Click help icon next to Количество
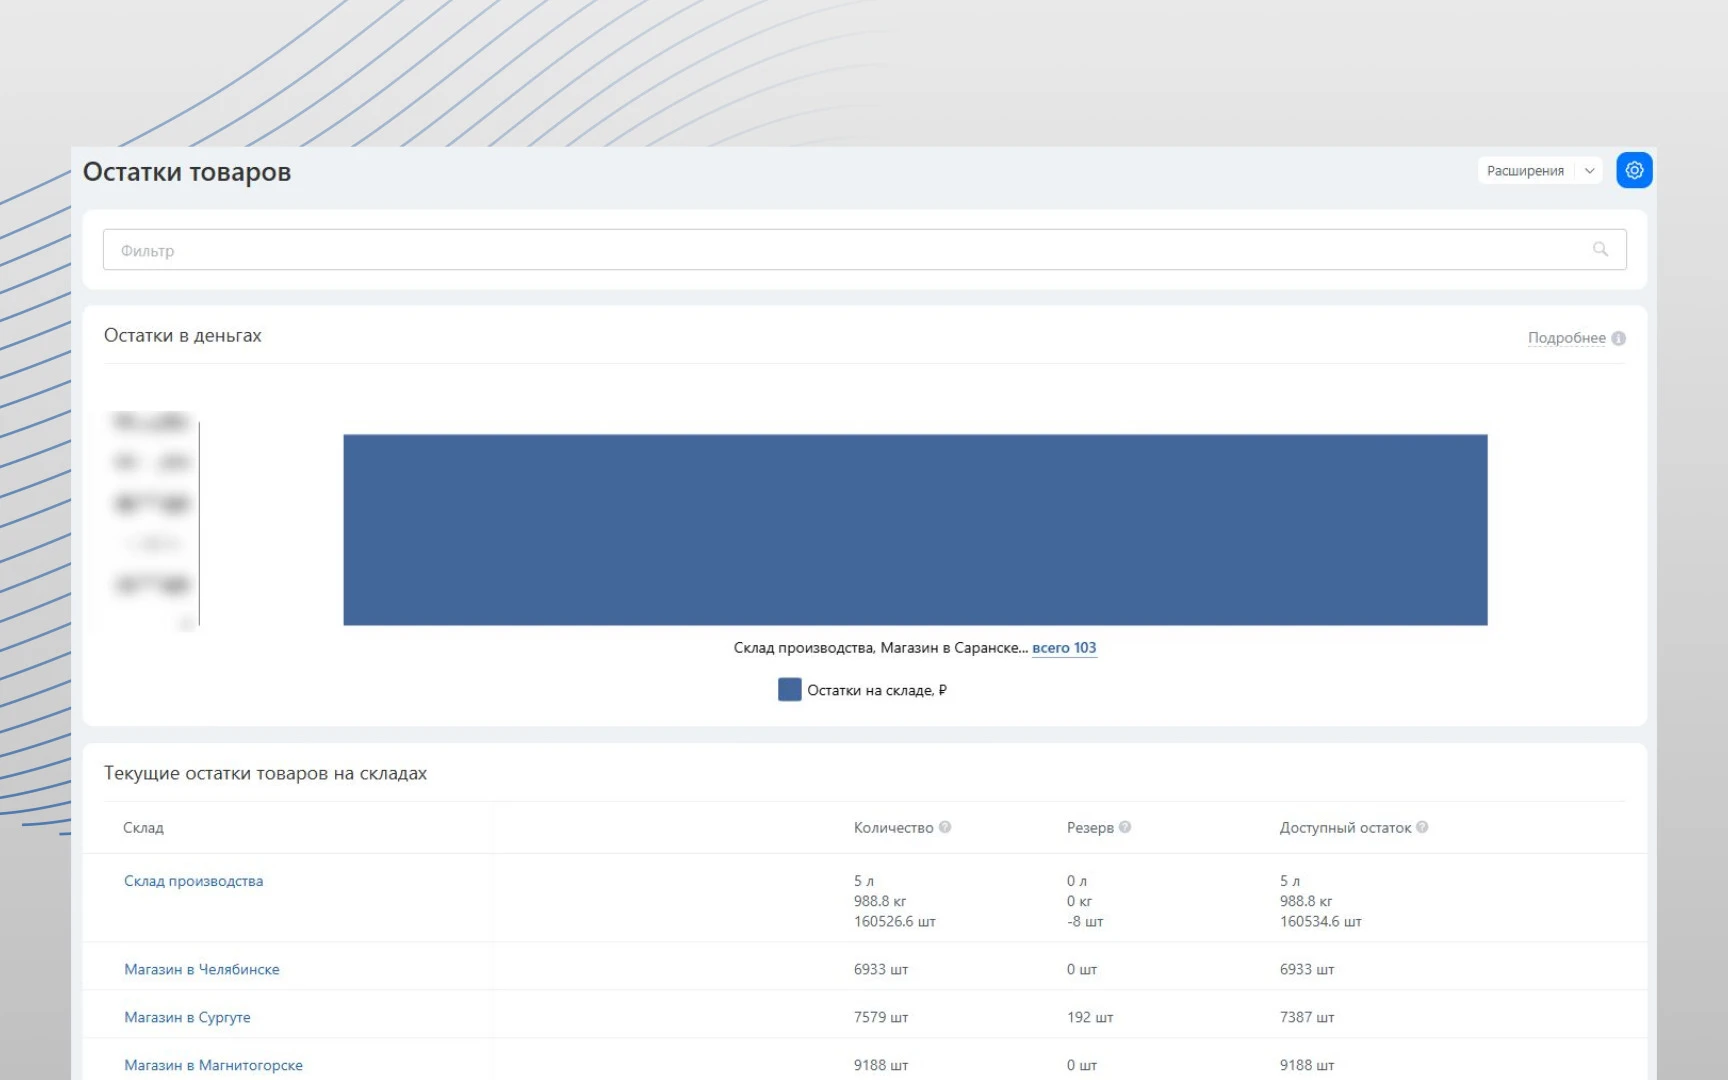This screenshot has height=1080, width=1728. tap(945, 827)
